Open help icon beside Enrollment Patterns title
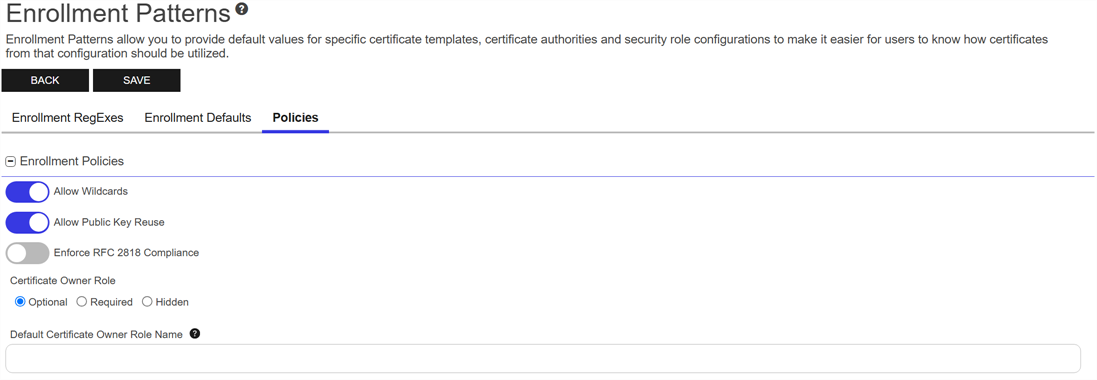 point(242,9)
